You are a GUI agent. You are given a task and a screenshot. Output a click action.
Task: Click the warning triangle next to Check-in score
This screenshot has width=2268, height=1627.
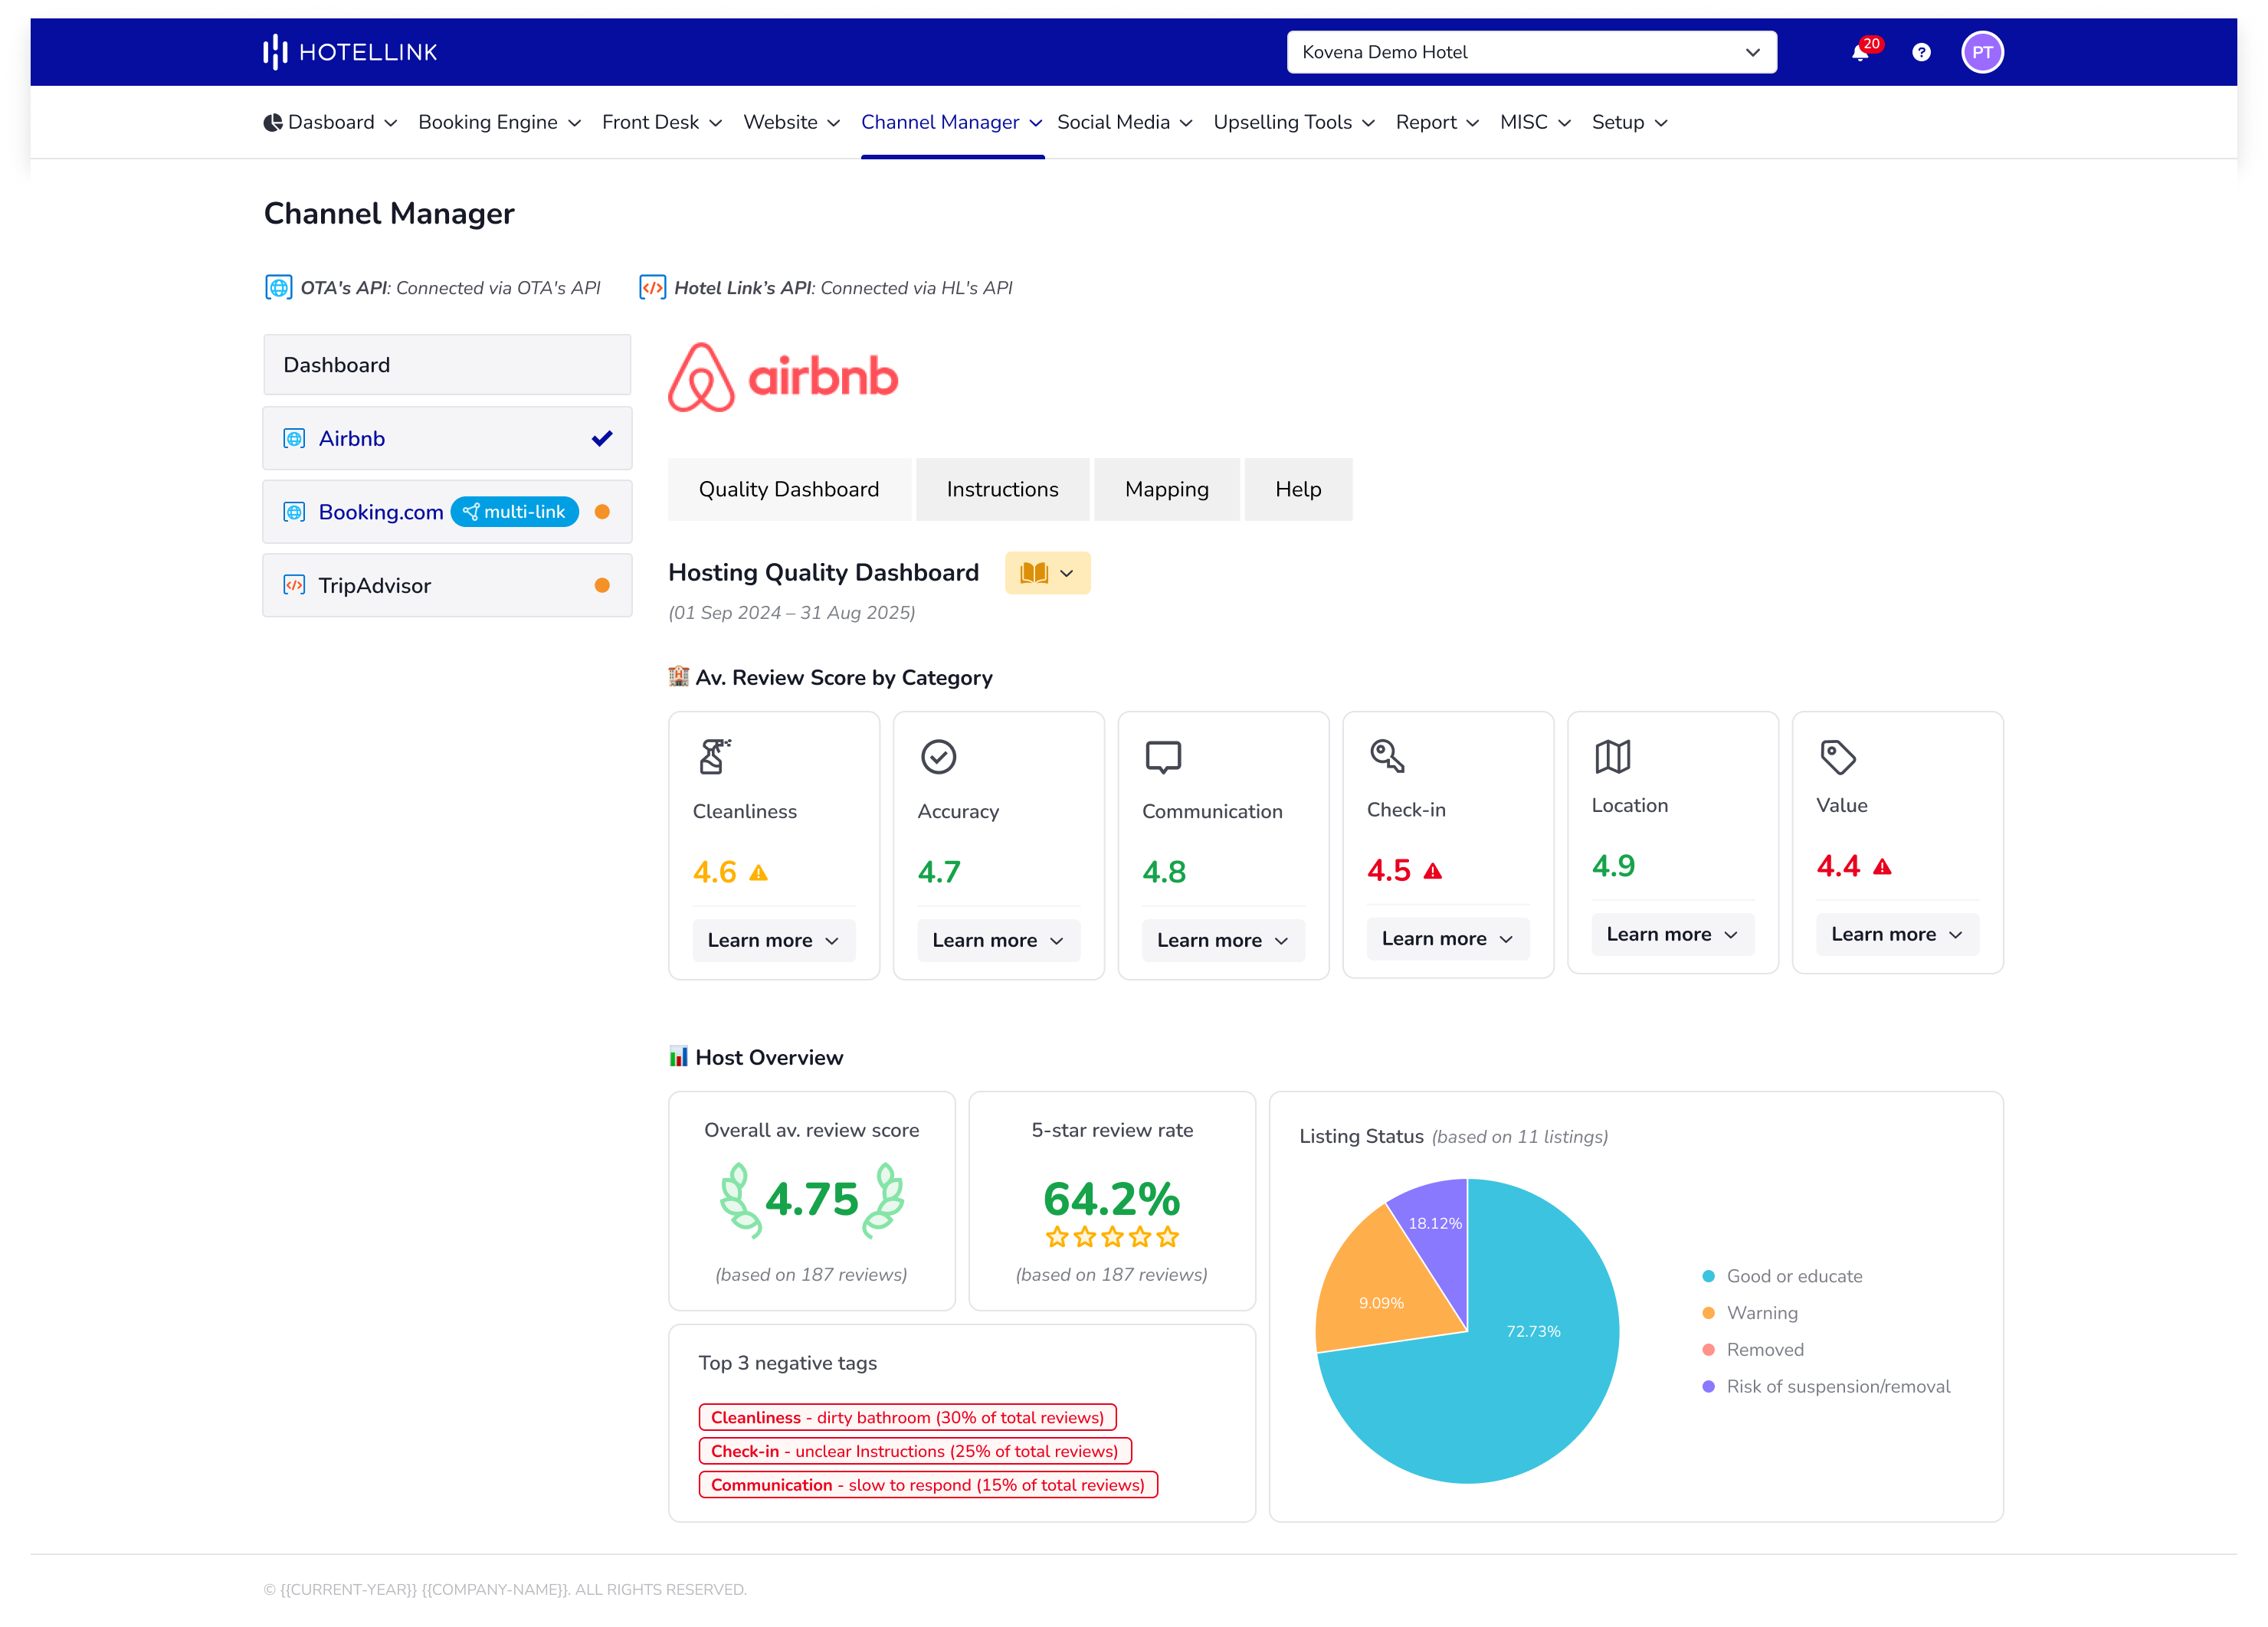click(x=1434, y=870)
